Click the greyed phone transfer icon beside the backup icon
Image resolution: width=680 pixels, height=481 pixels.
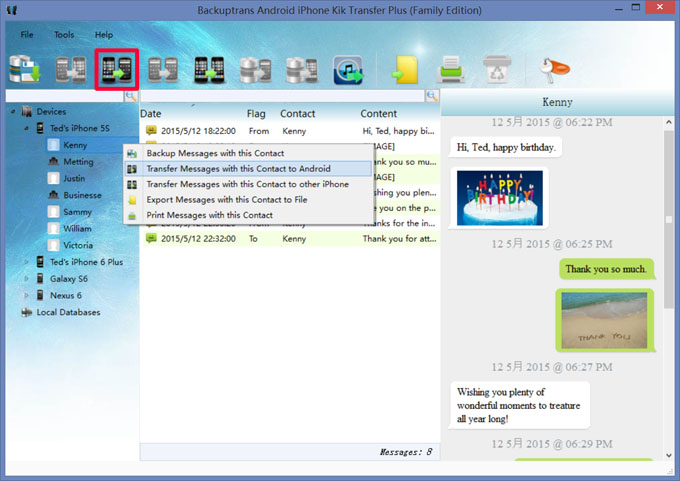pos(71,69)
